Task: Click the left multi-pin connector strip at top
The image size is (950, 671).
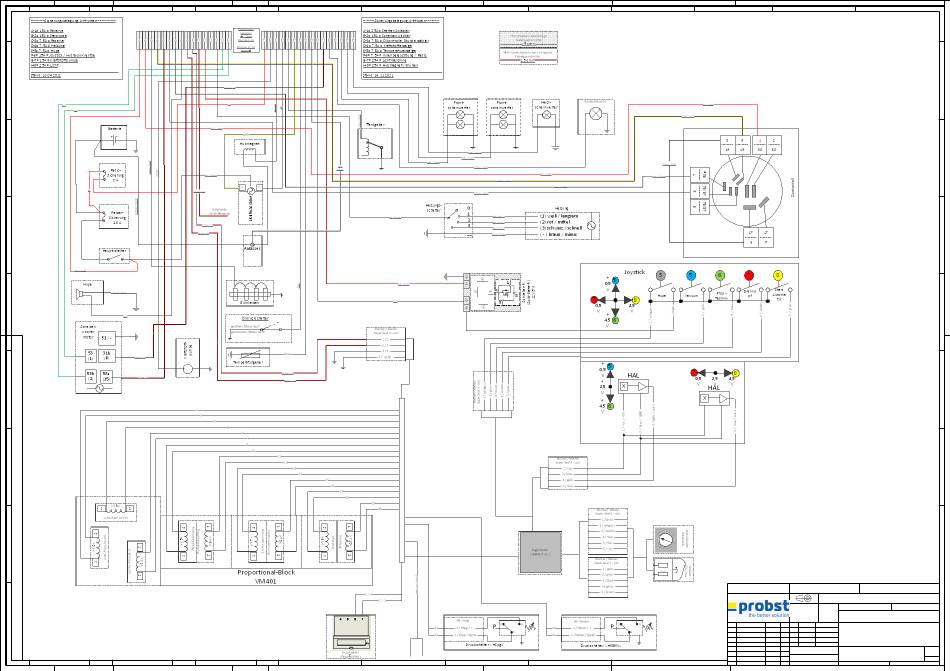Action: point(184,41)
